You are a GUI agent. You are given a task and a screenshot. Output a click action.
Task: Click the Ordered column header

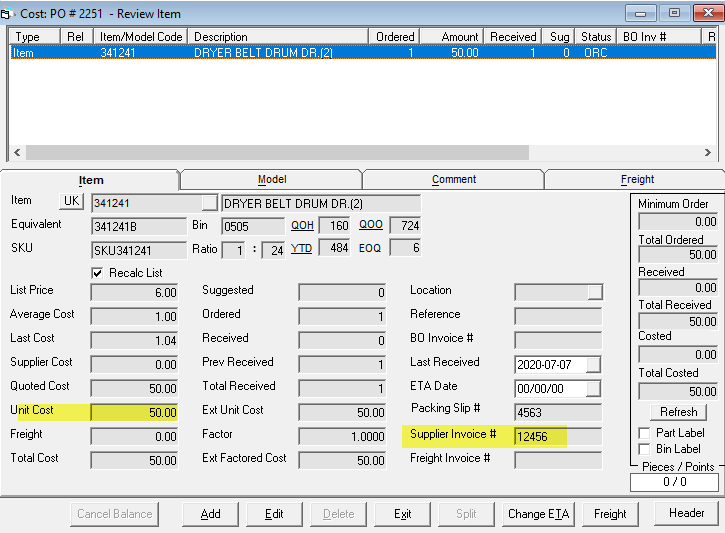click(x=394, y=37)
